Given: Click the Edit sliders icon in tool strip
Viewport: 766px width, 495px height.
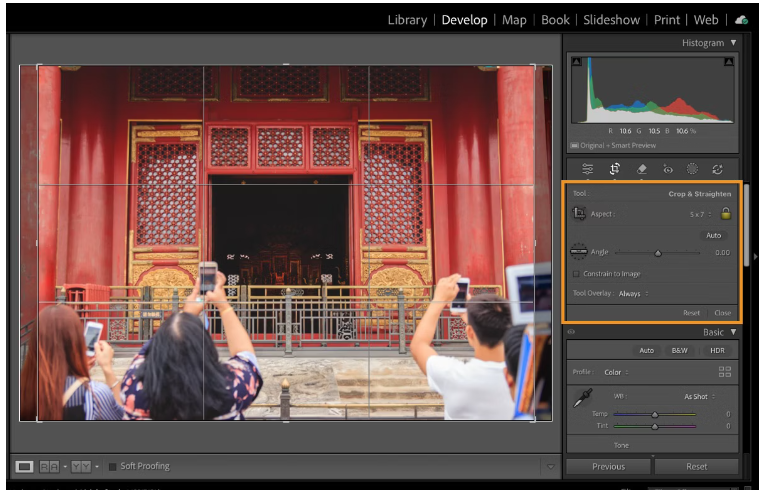Looking at the screenshot, I should point(588,169).
